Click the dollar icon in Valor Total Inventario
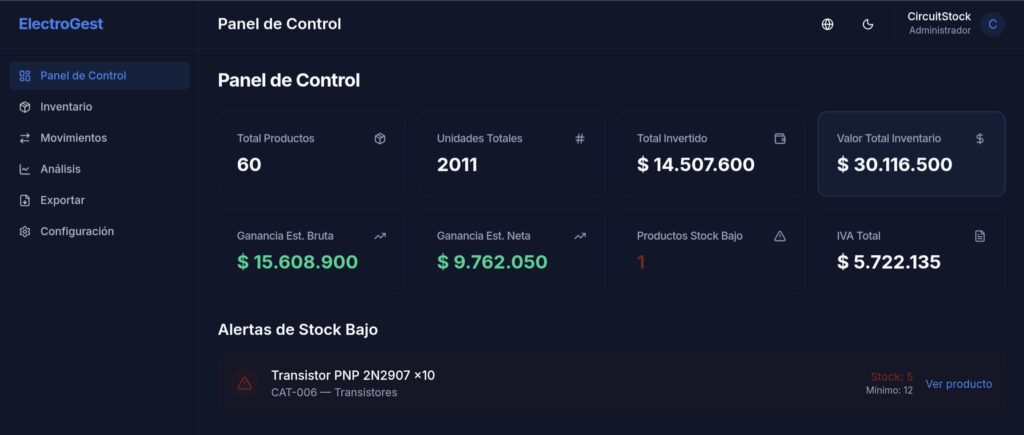 tap(980, 139)
